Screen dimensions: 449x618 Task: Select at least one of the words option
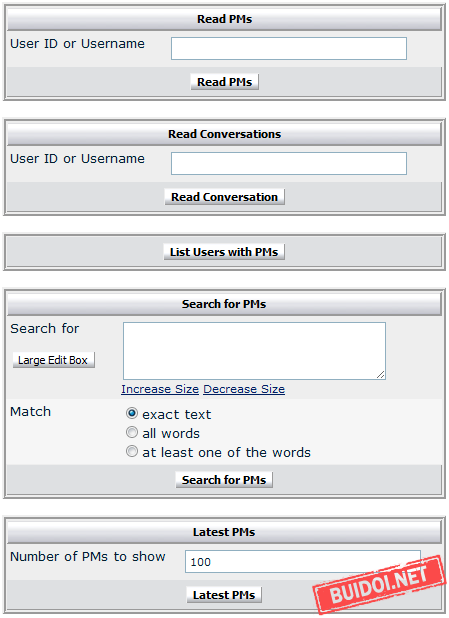tap(132, 451)
